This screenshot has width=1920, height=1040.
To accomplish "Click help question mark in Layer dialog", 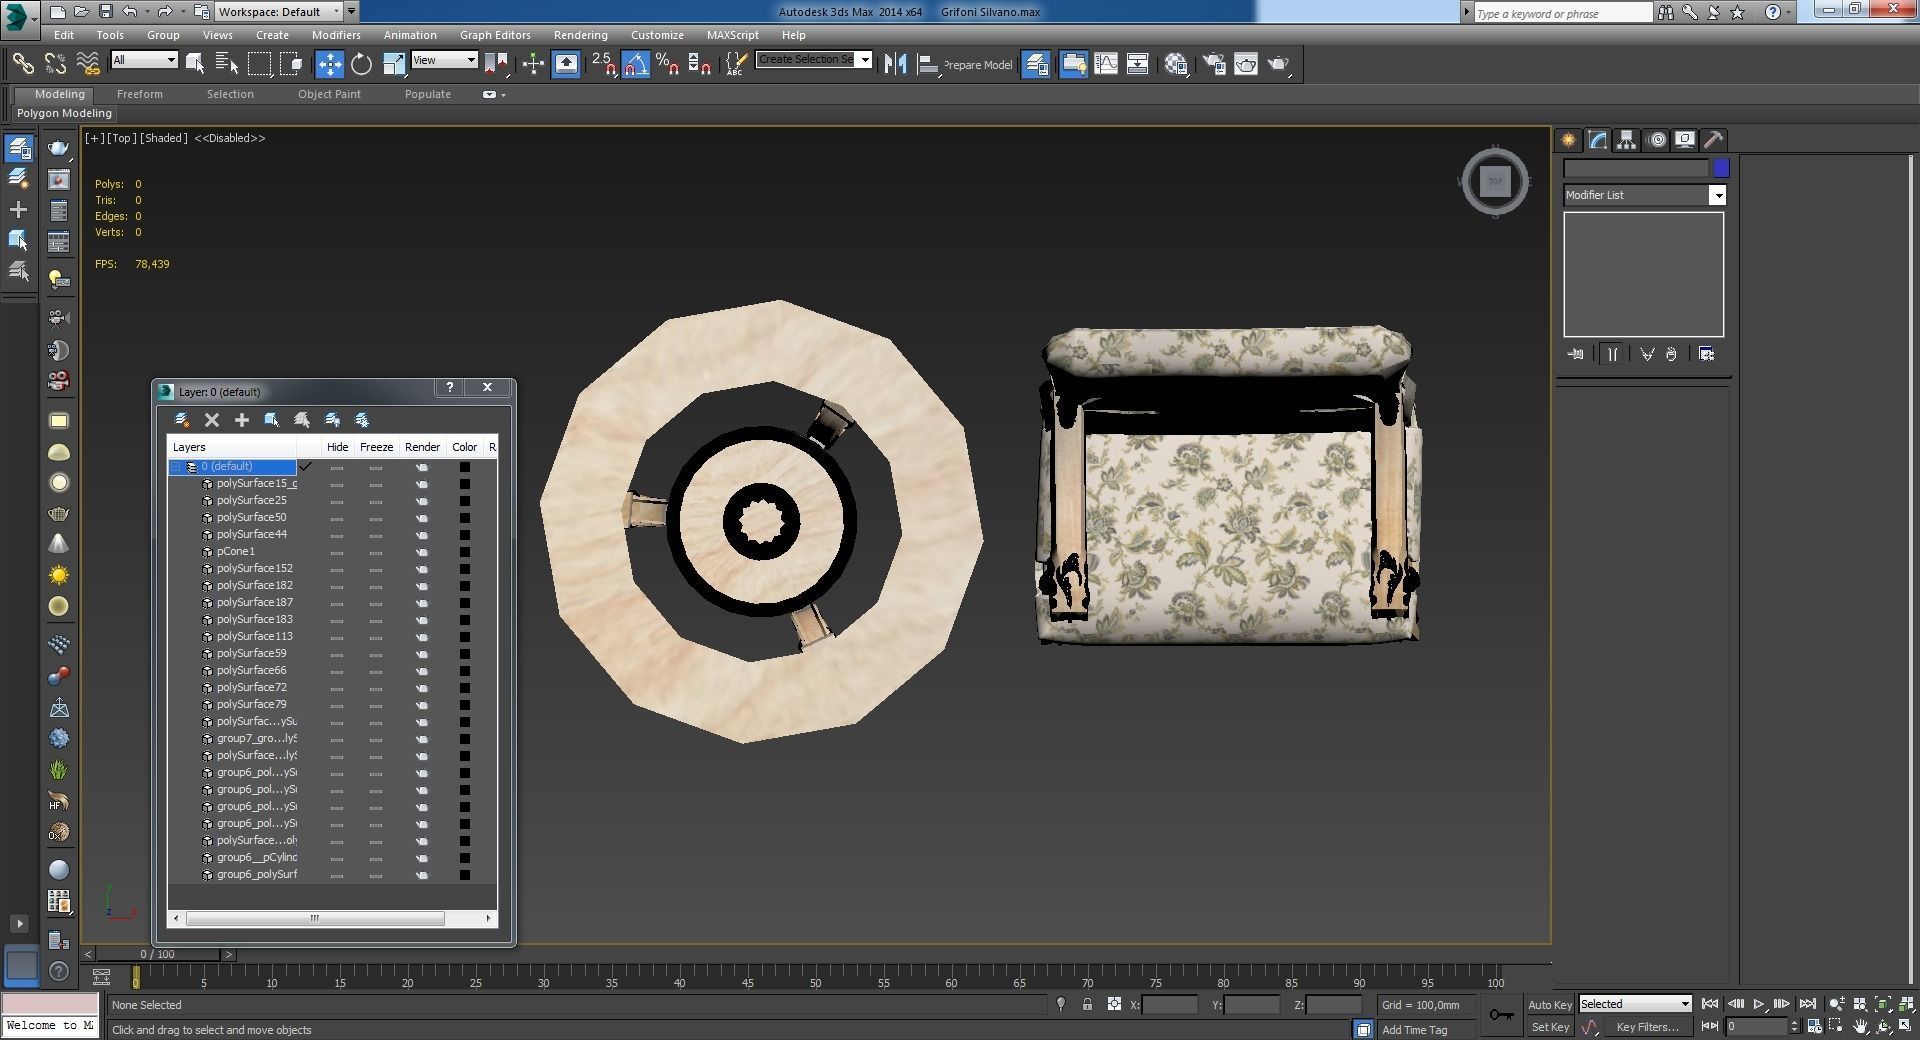I will (450, 387).
